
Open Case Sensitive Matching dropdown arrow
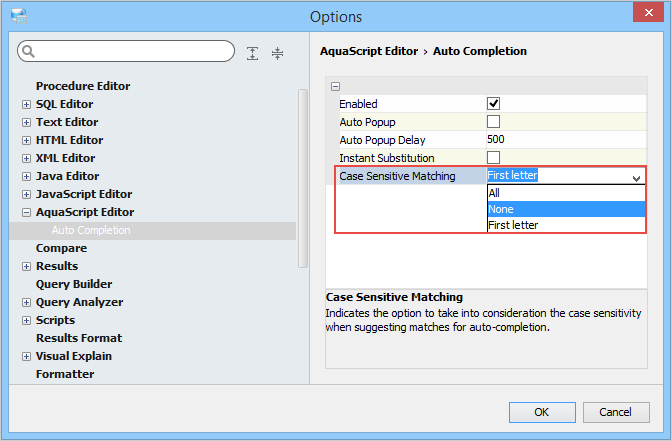[636, 177]
